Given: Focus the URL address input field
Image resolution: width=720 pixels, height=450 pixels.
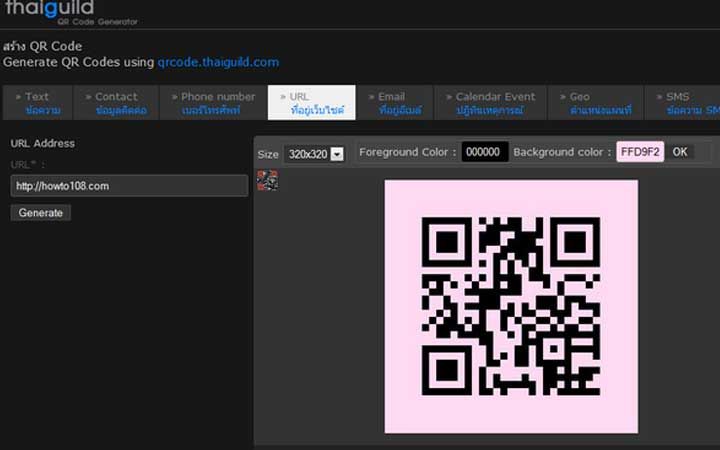Looking at the screenshot, I should [x=129, y=186].
